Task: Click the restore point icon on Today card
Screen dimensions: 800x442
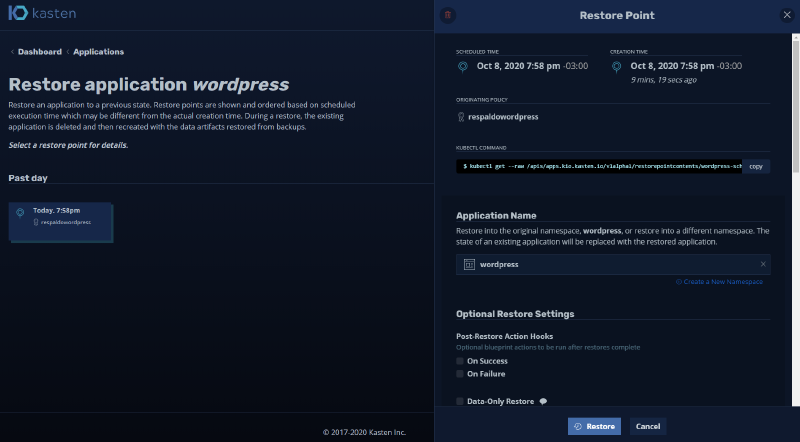Action: coord(20,212)
